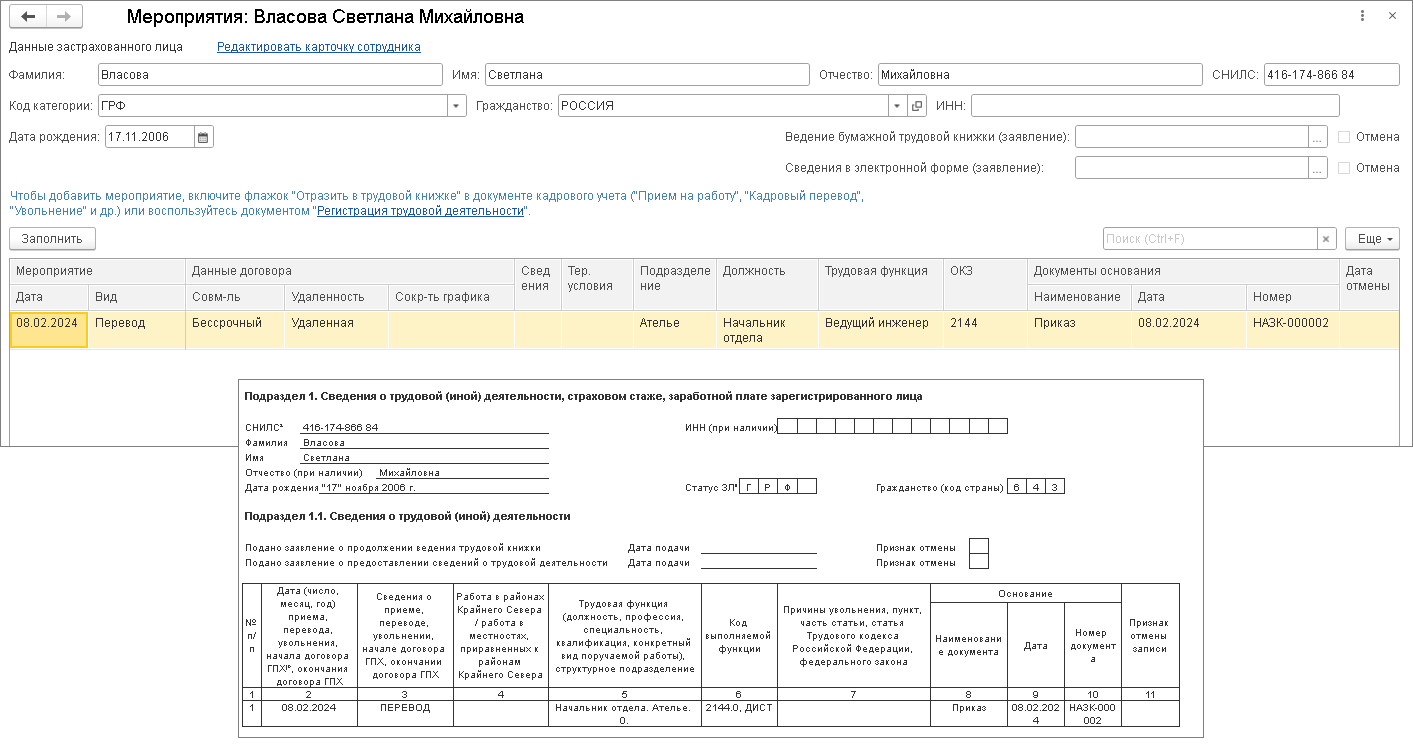Click the Трудовая функция column header
1413x744 pixels.
[881, 284]
